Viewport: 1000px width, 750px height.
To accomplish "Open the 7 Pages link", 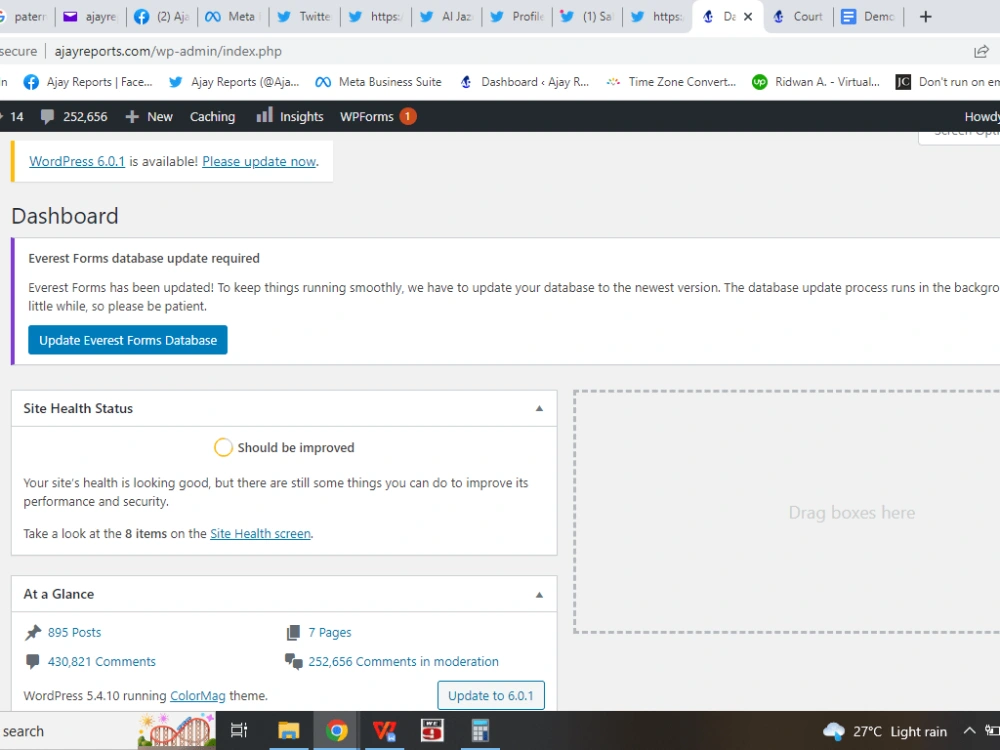I will [330, 632].
